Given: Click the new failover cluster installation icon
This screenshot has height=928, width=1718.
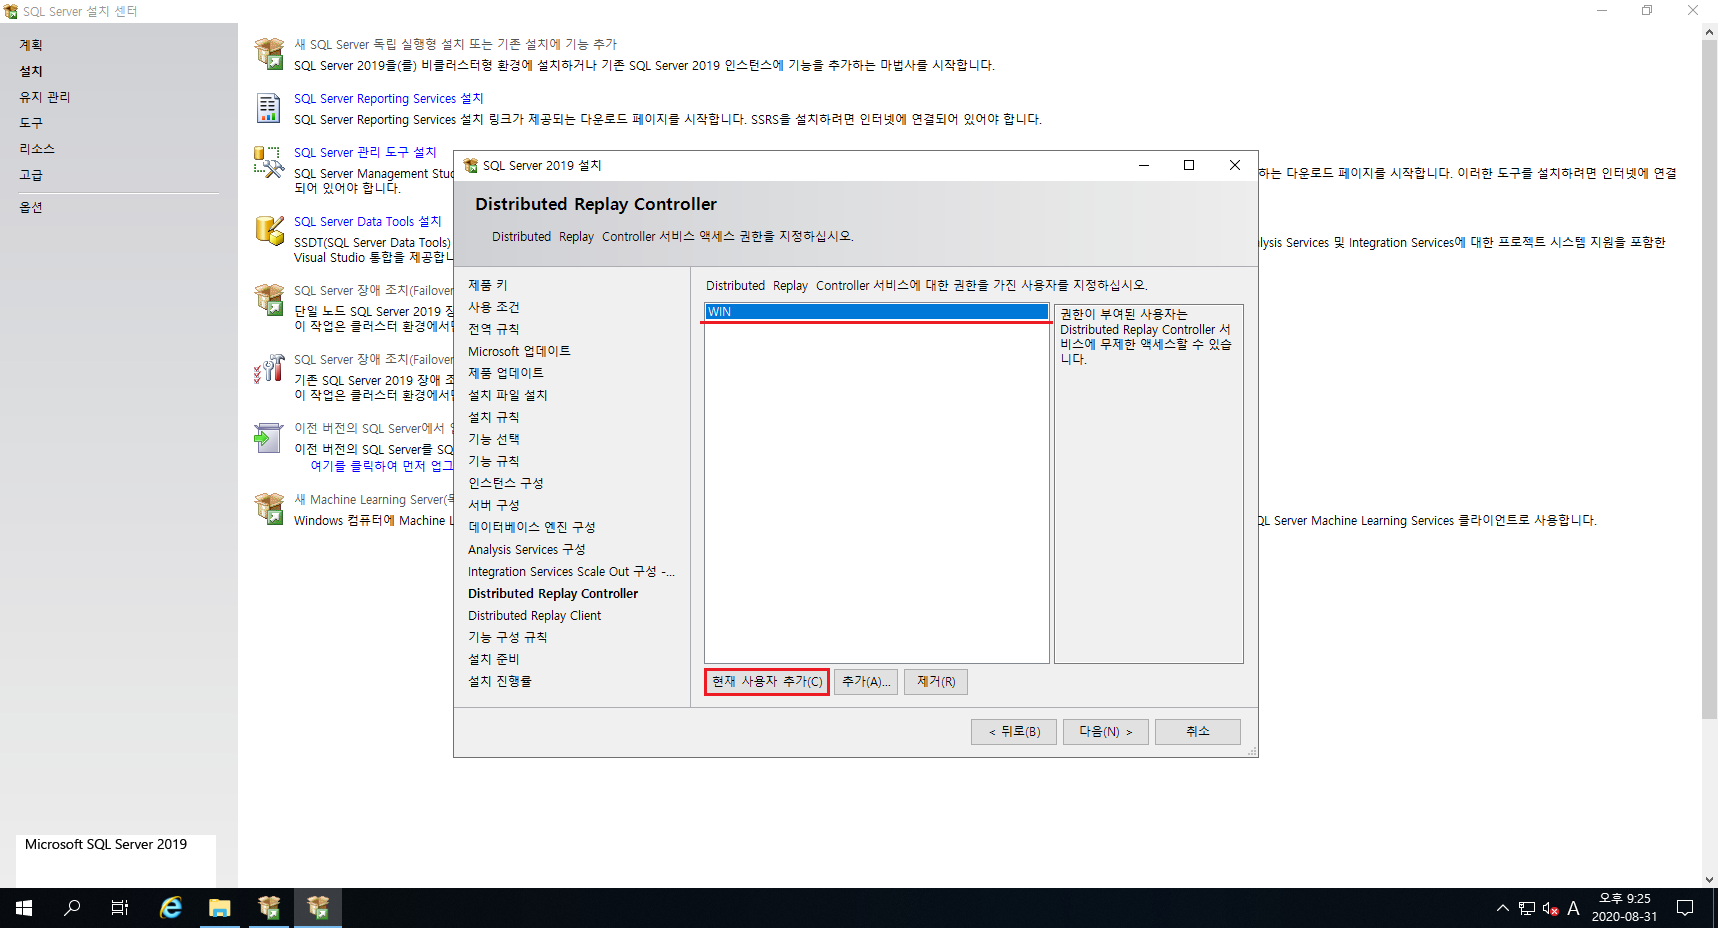Looking at the screenshot, I should pyautogui.click(x=269, y=300).
